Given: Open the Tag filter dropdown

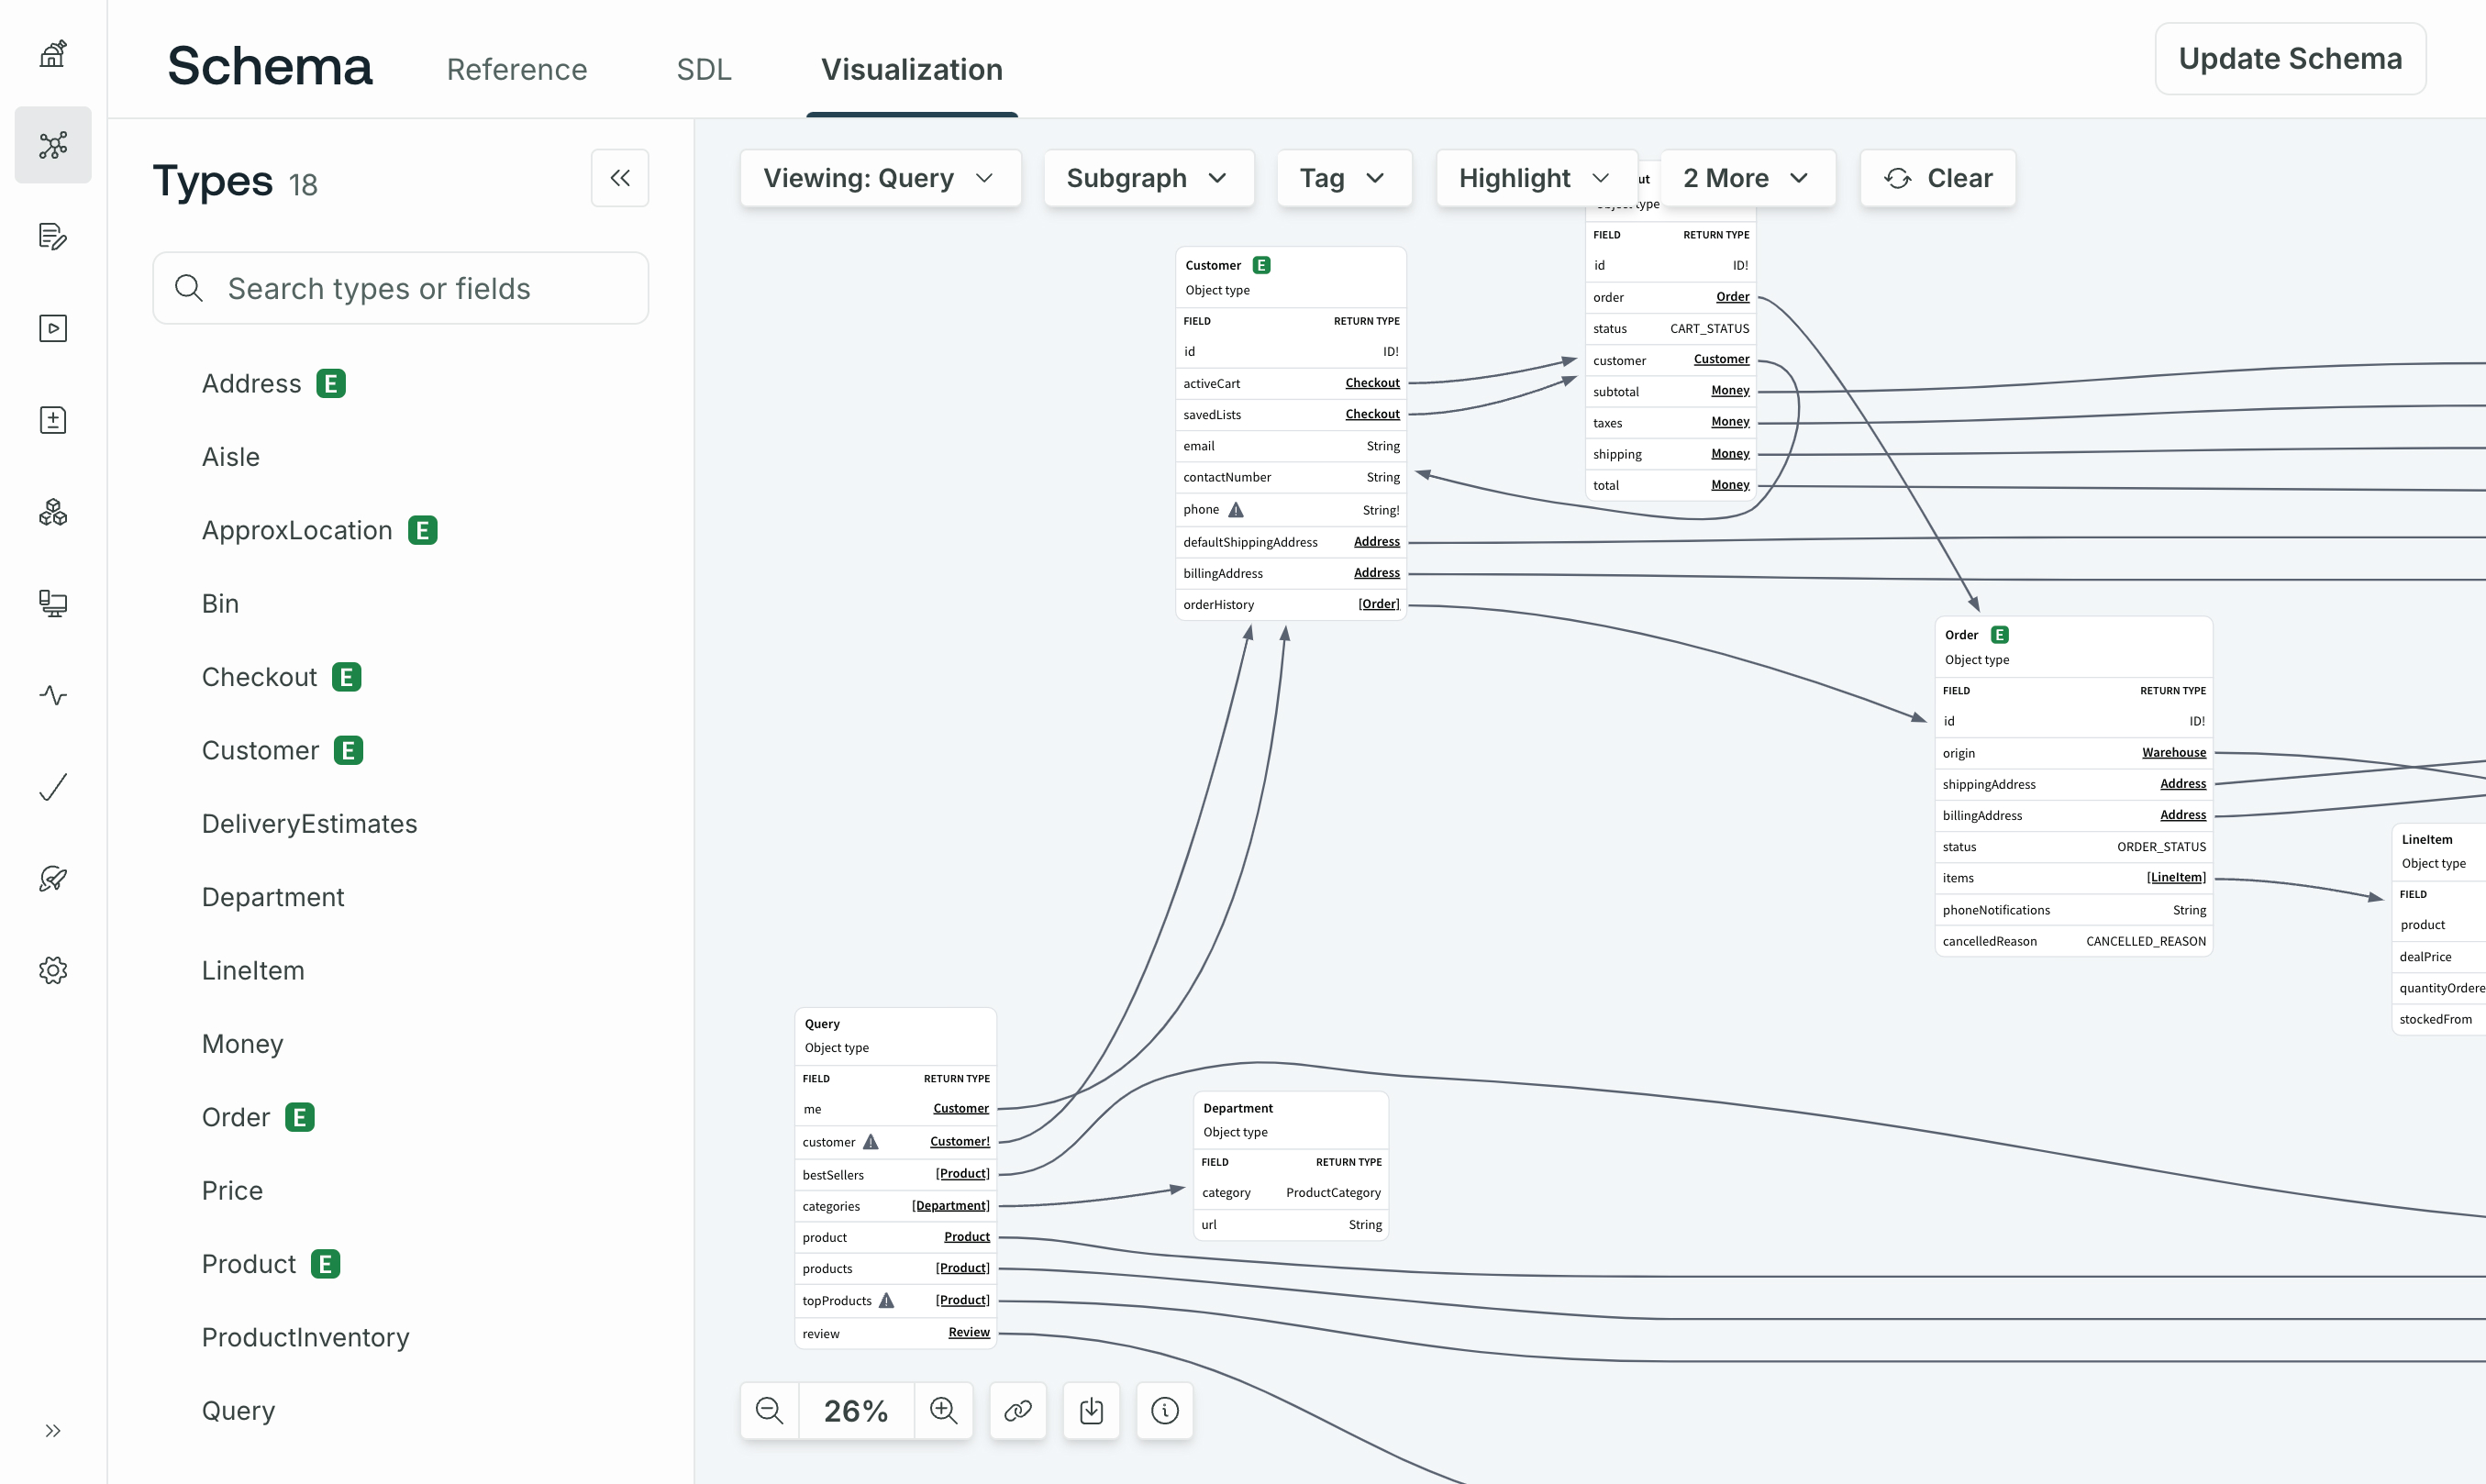Looking at the screenshot, I should point(1344,178).
